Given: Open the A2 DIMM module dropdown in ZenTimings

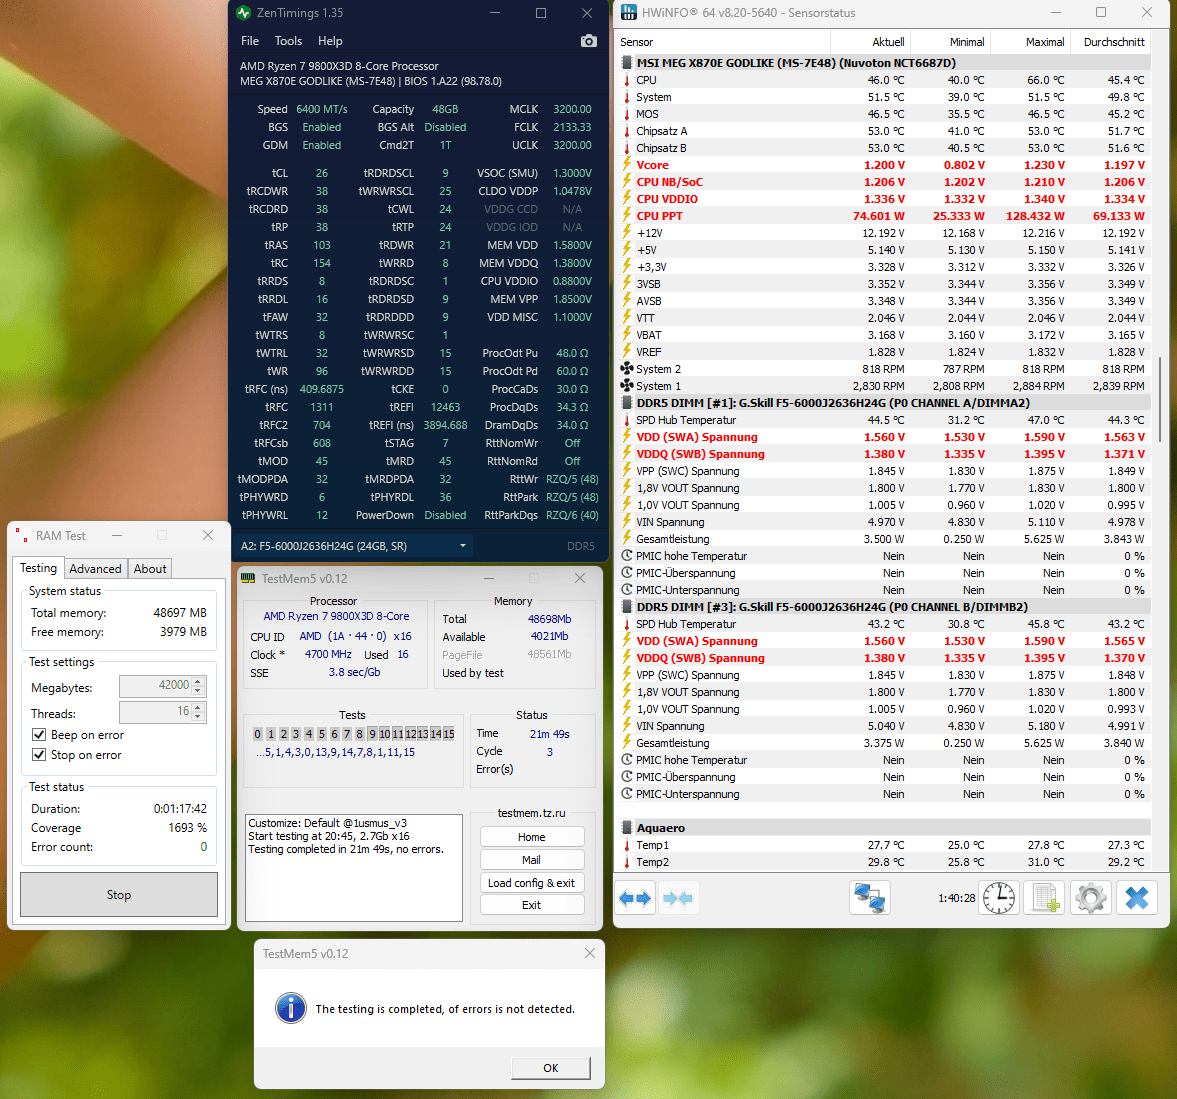Looking at the screenshot, I should coord(353,546).
